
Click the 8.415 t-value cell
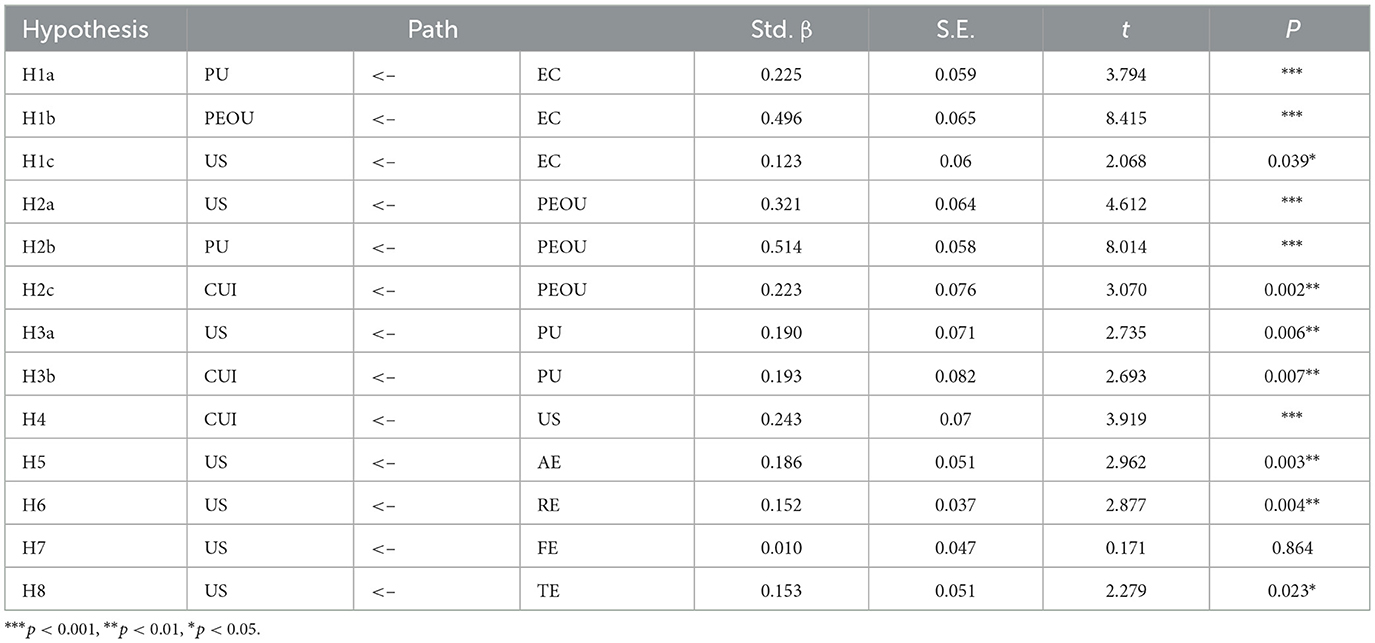(1125, 117)
